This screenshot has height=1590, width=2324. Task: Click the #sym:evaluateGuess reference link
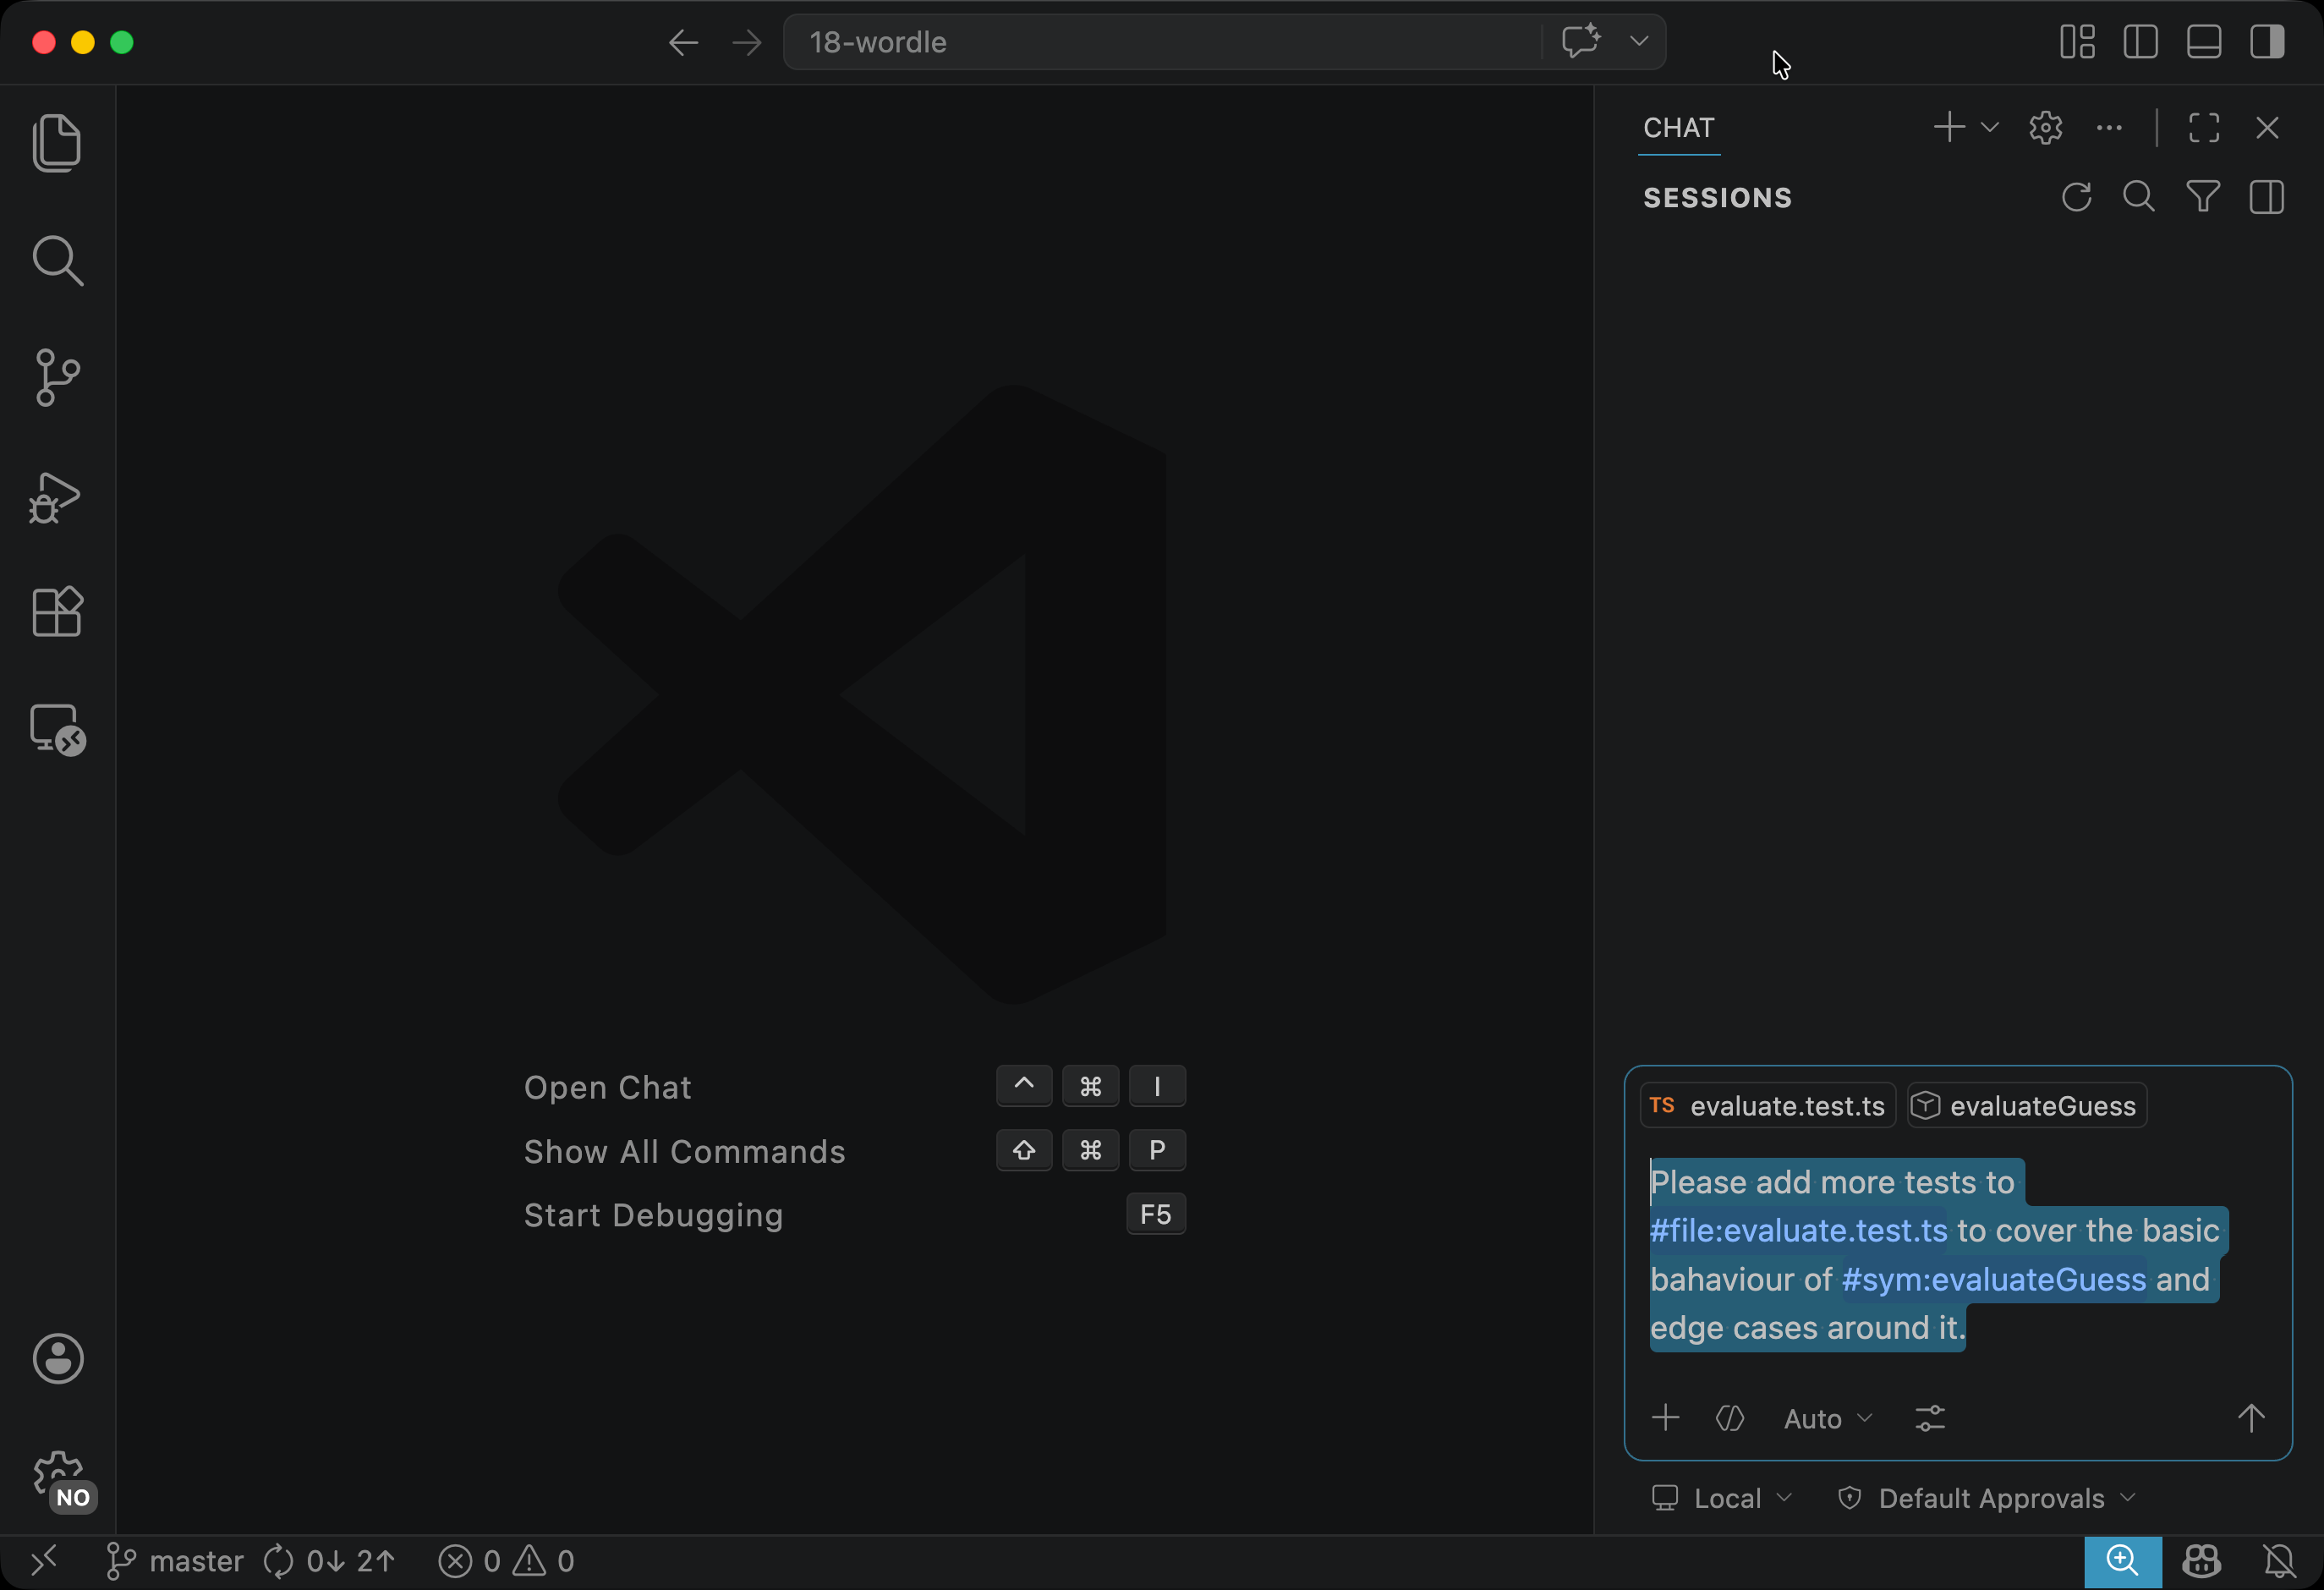pyautogui.click(x=1993, y=1279)
